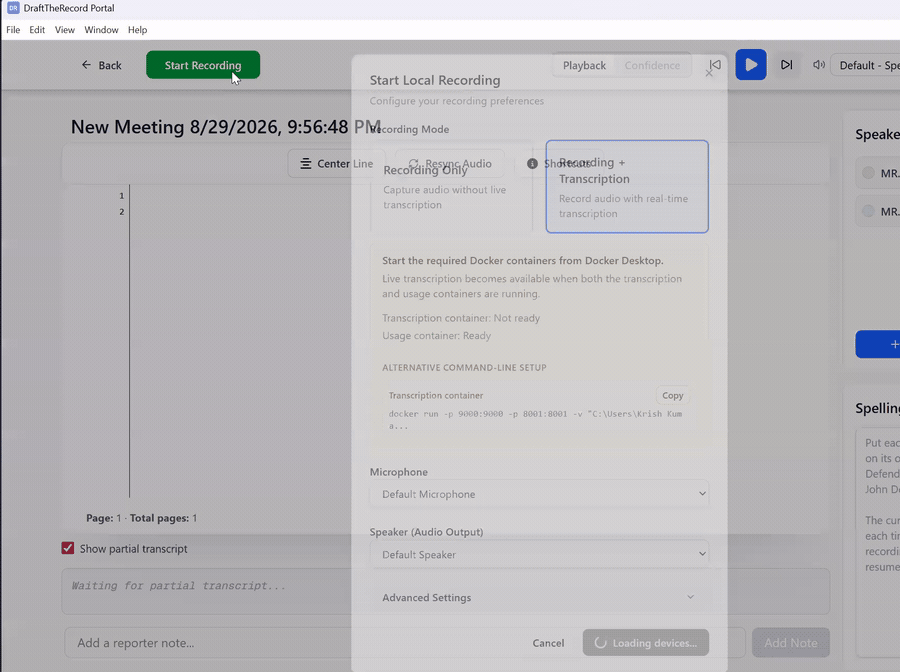
Task: Click the 'Start Local Recording' dialog heading
Action: tap(435, 80)
